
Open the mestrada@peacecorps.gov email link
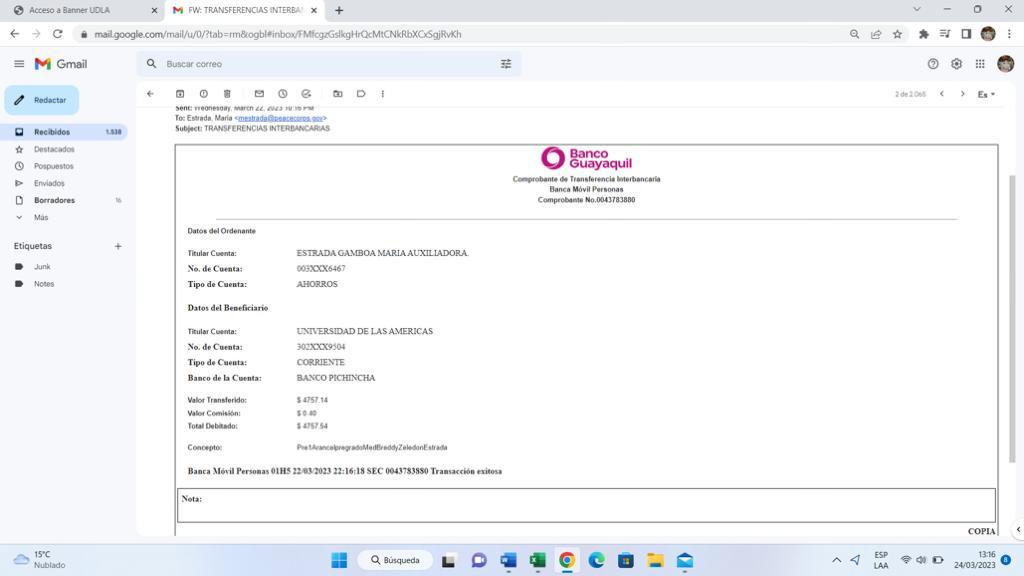pos(280,118)
